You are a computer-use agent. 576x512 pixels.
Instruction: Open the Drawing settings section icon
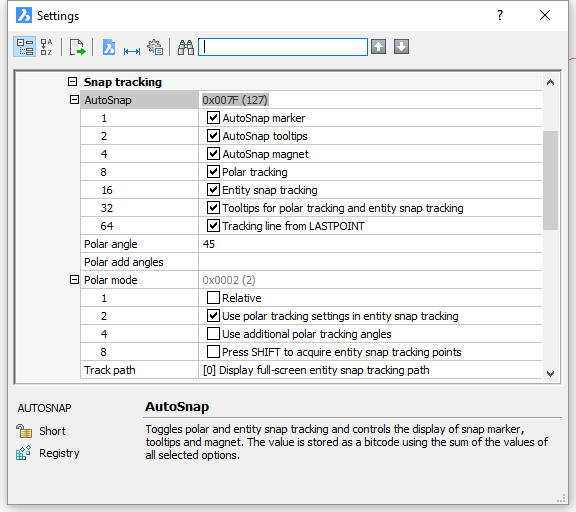tap(109, 47)
